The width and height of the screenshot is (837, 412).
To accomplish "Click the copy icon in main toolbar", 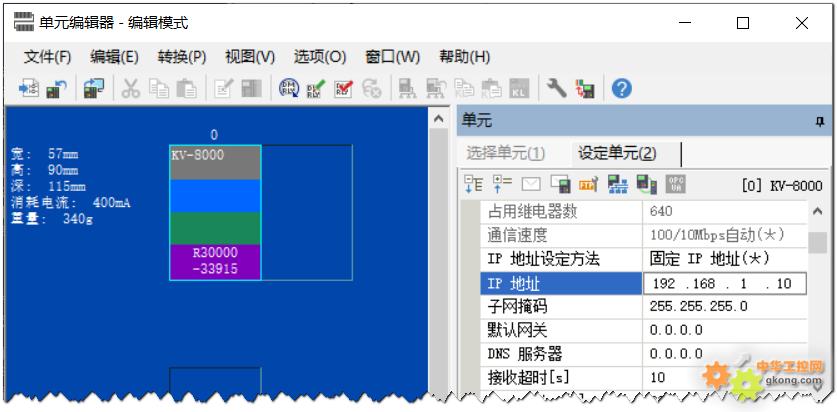I will pyautogui.click(x=159, y=89).
